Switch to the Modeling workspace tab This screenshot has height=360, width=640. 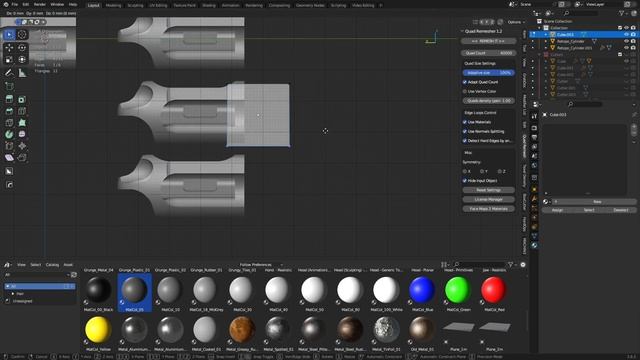[x=113, y=5]
